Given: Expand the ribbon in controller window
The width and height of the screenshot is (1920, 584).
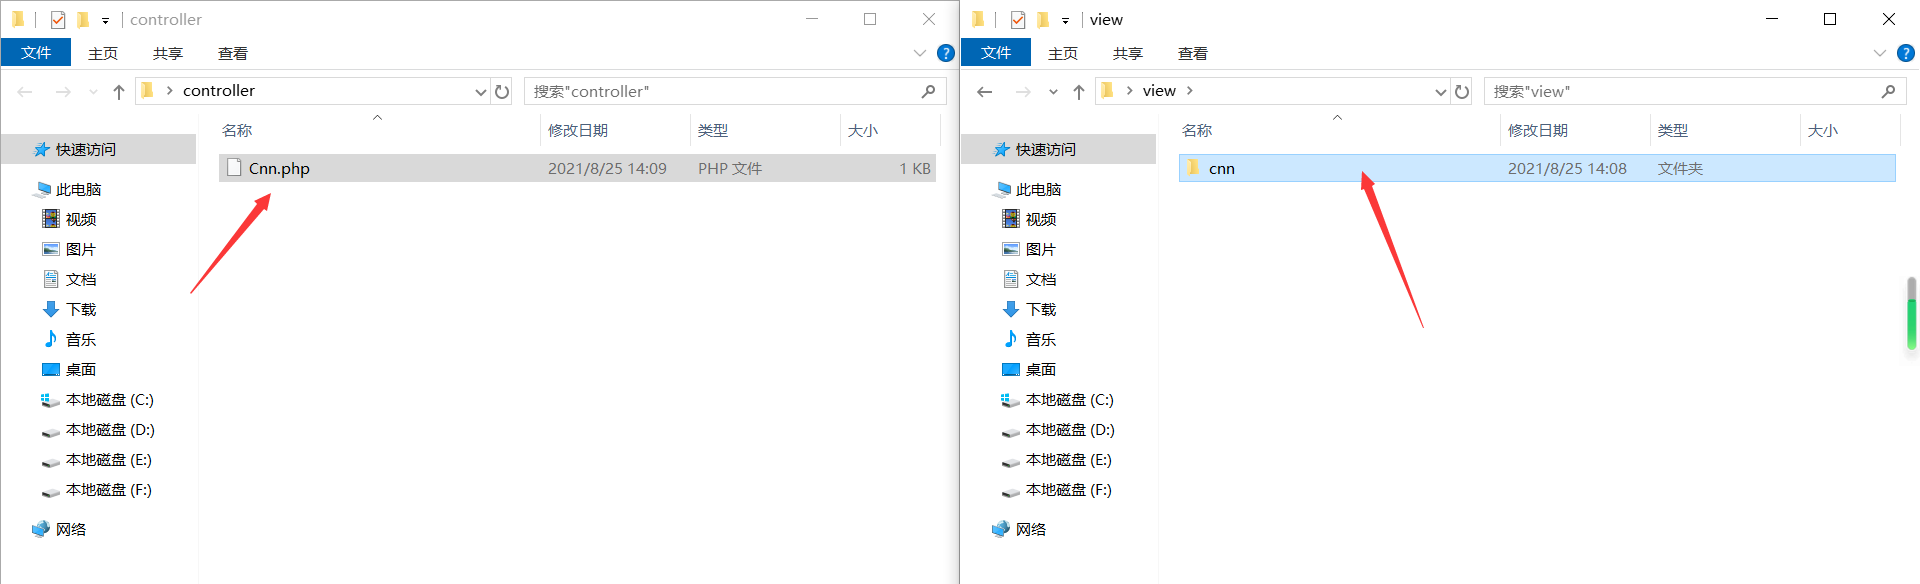Looking at the screenshot, I should tap(920, 53).
